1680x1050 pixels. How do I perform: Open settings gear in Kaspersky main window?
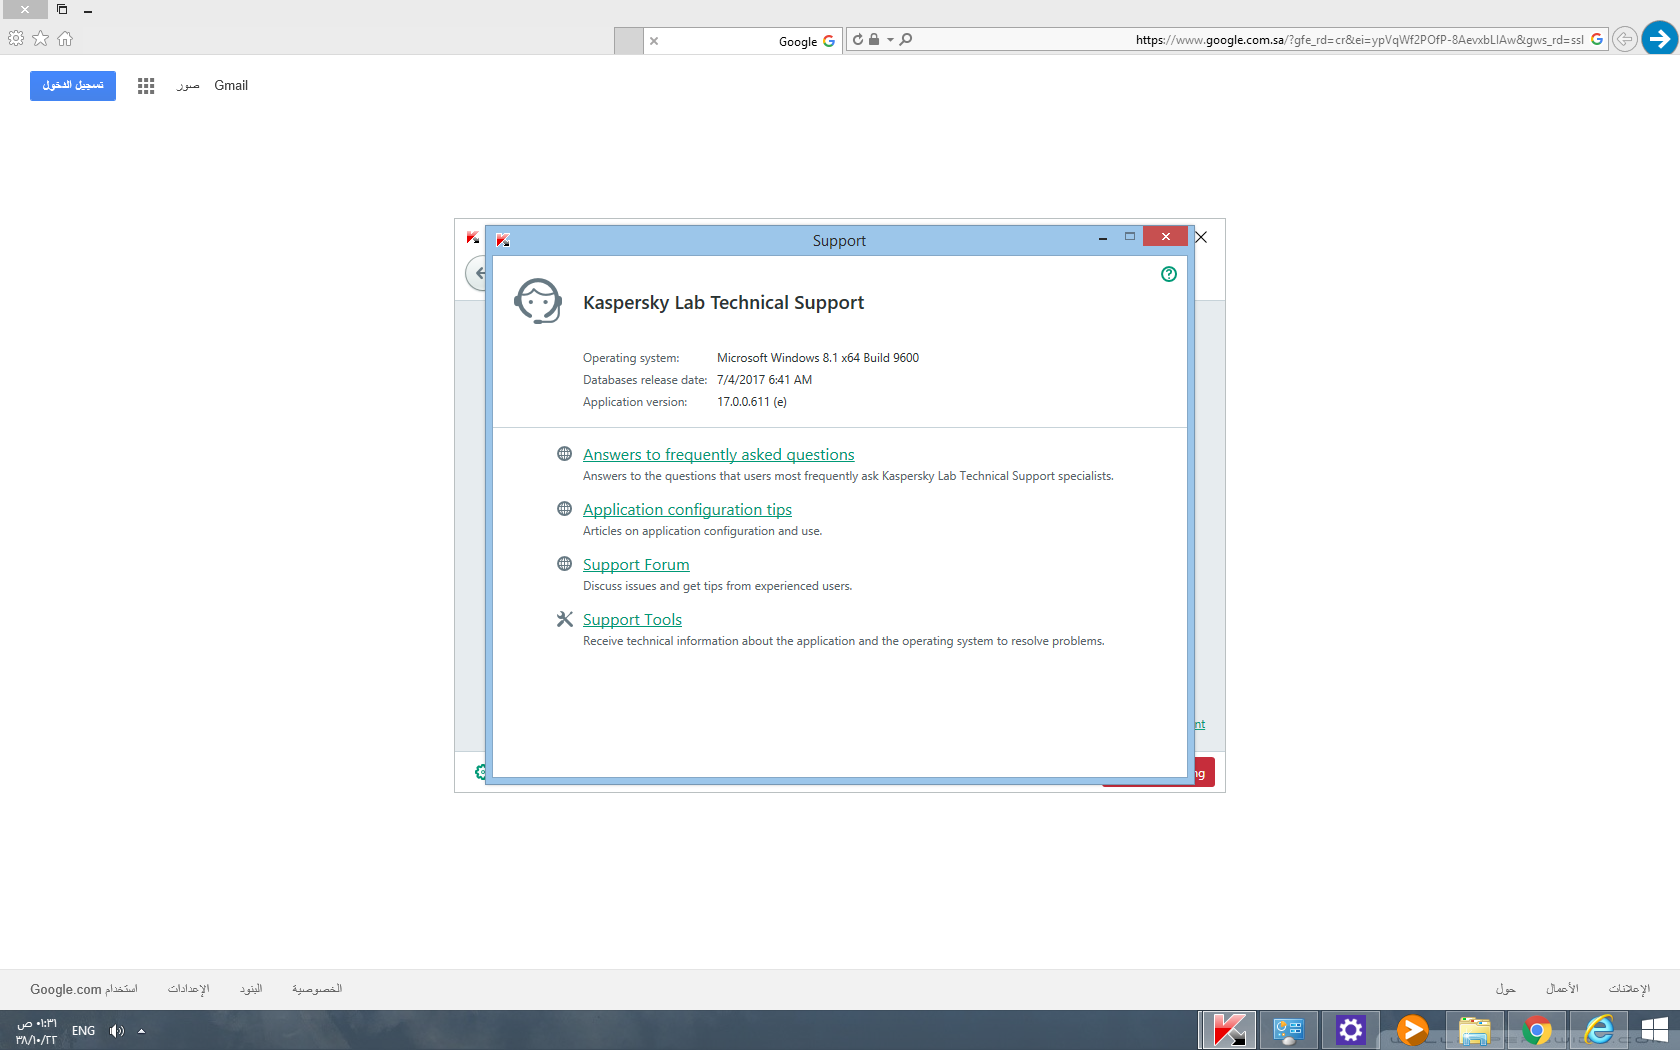pyautogui.click(x=480, y=771)
